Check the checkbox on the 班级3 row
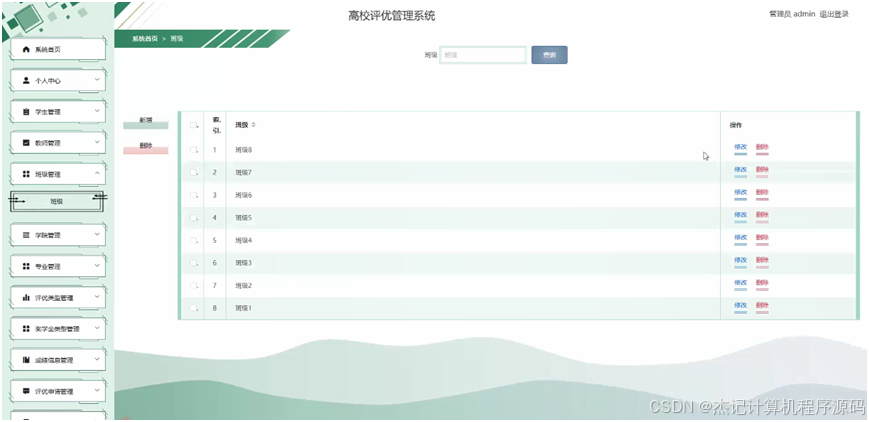869x422 pixels. click(193, 263)
